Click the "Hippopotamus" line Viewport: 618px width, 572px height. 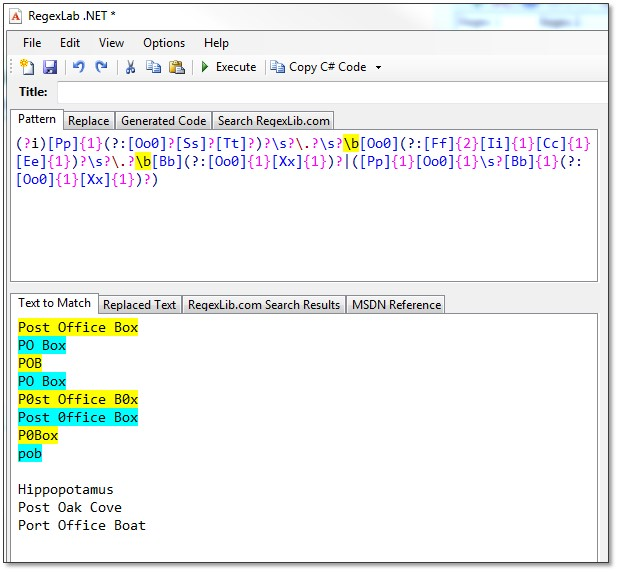coord(66,490)
